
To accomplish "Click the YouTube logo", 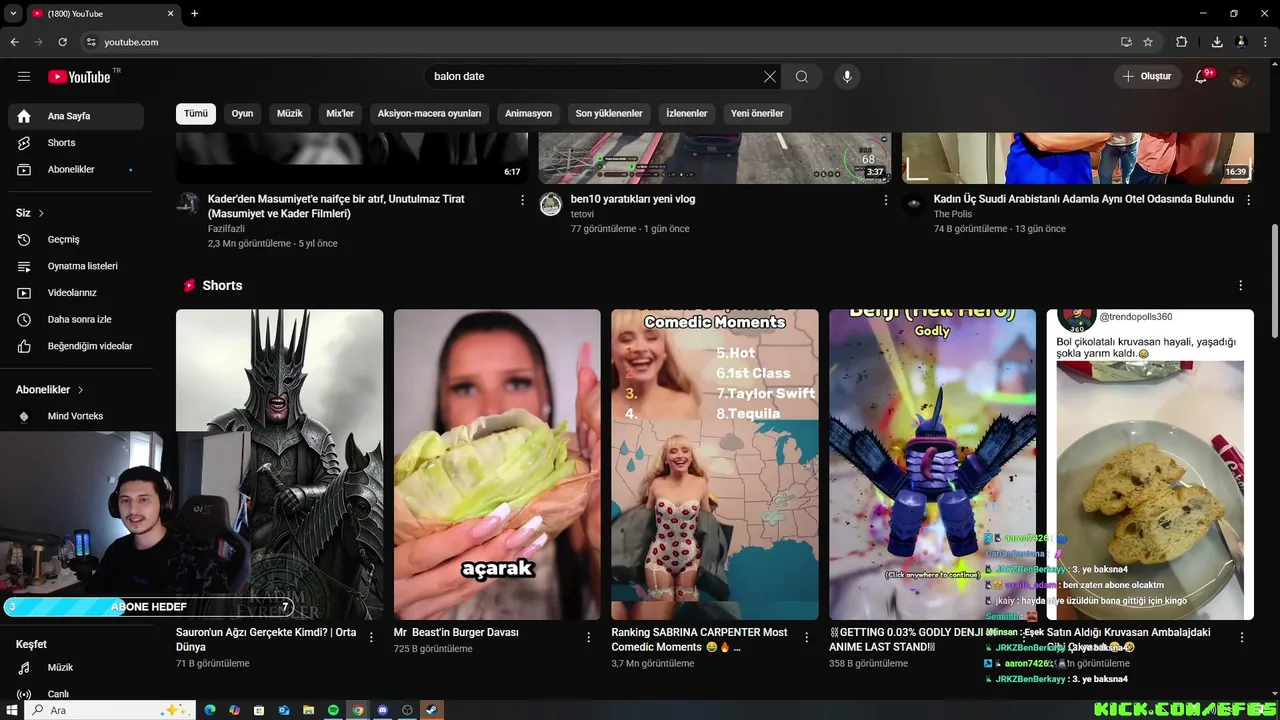I will click(x=79, y=77).
